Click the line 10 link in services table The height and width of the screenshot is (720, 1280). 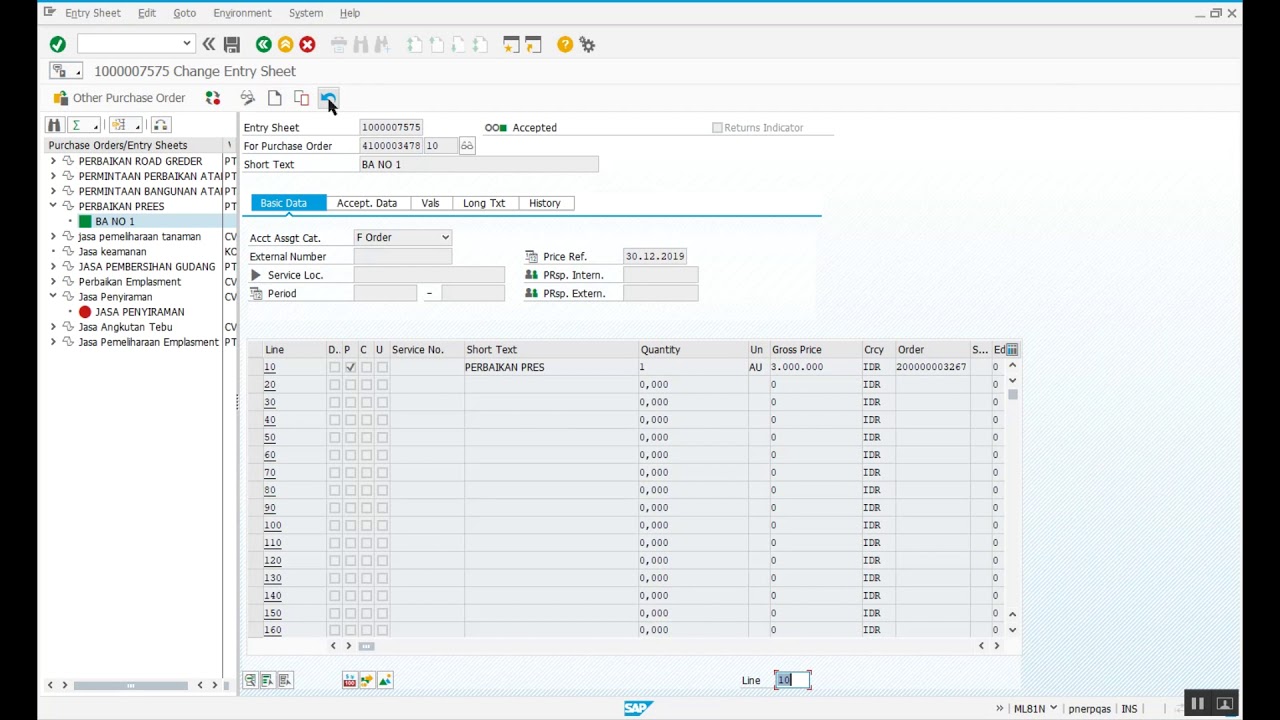270,368
